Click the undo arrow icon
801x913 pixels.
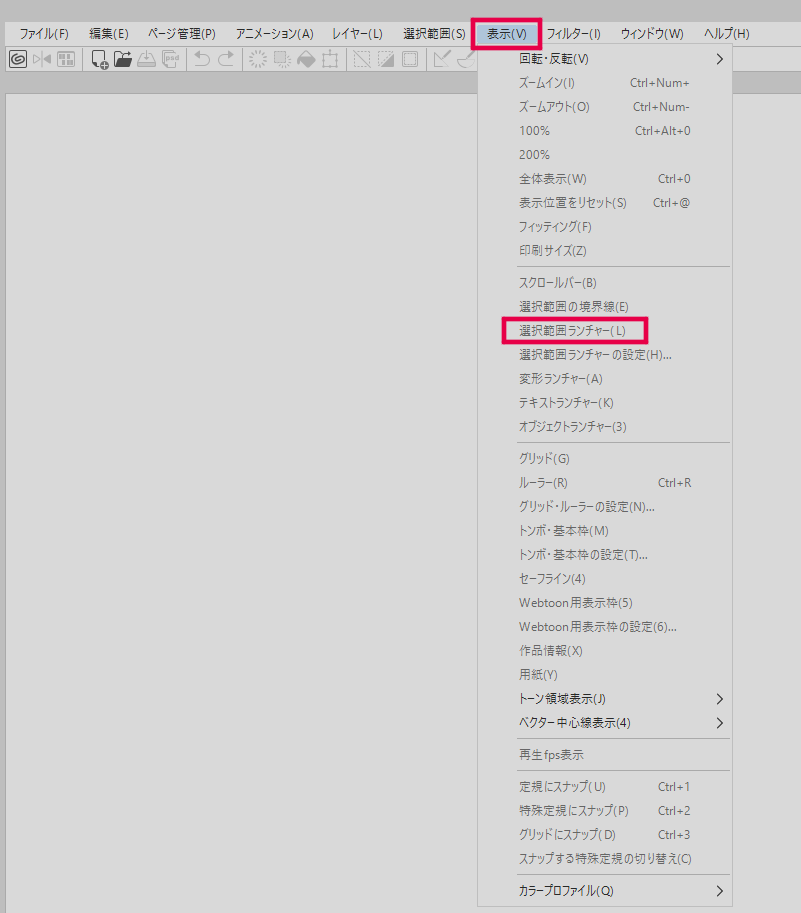tap(202, 59)
